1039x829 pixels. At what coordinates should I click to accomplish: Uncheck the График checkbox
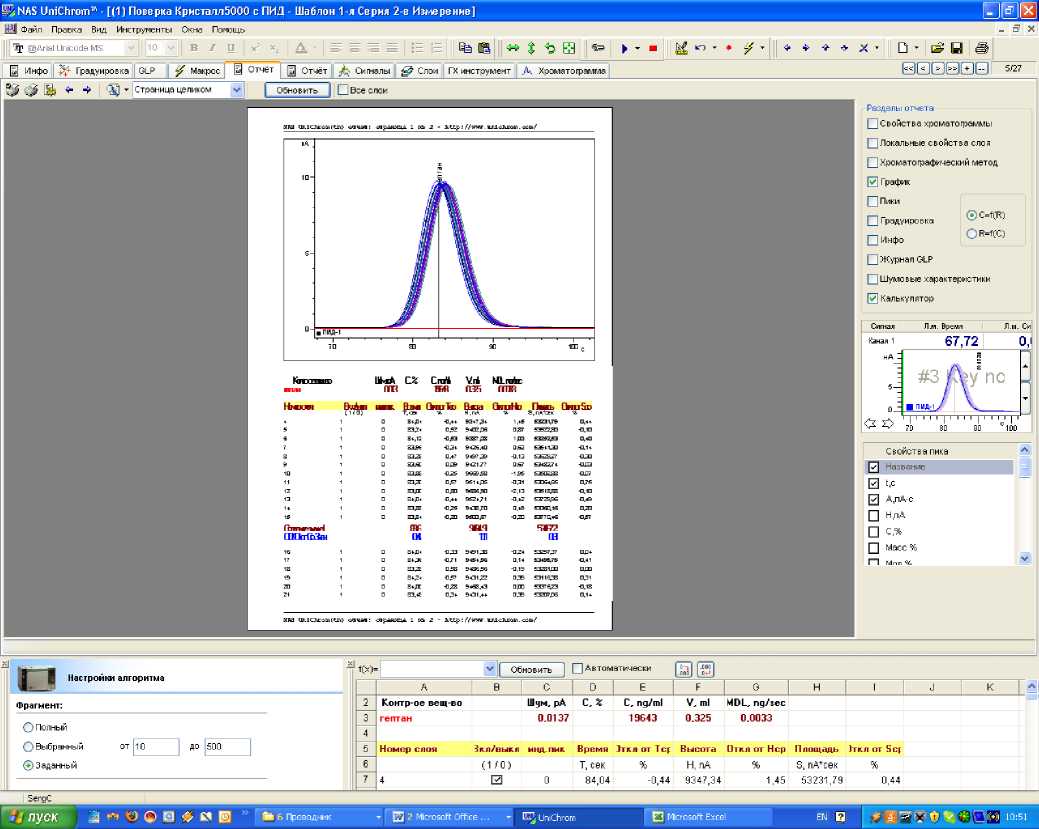coord(873,182)
